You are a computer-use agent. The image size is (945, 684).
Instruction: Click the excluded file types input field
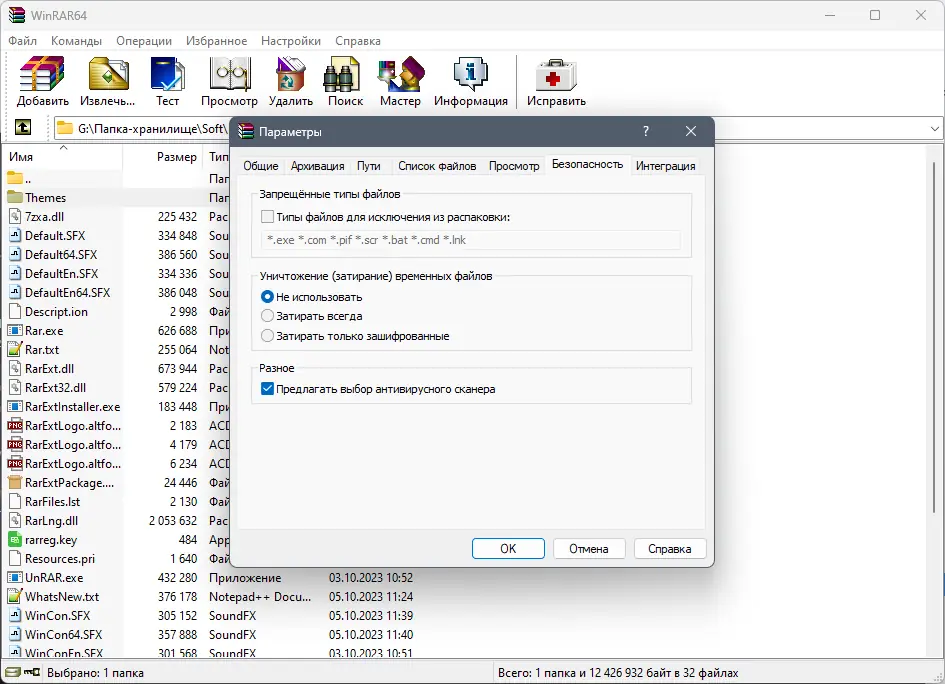pyautogui.click(x=471, y=240)
